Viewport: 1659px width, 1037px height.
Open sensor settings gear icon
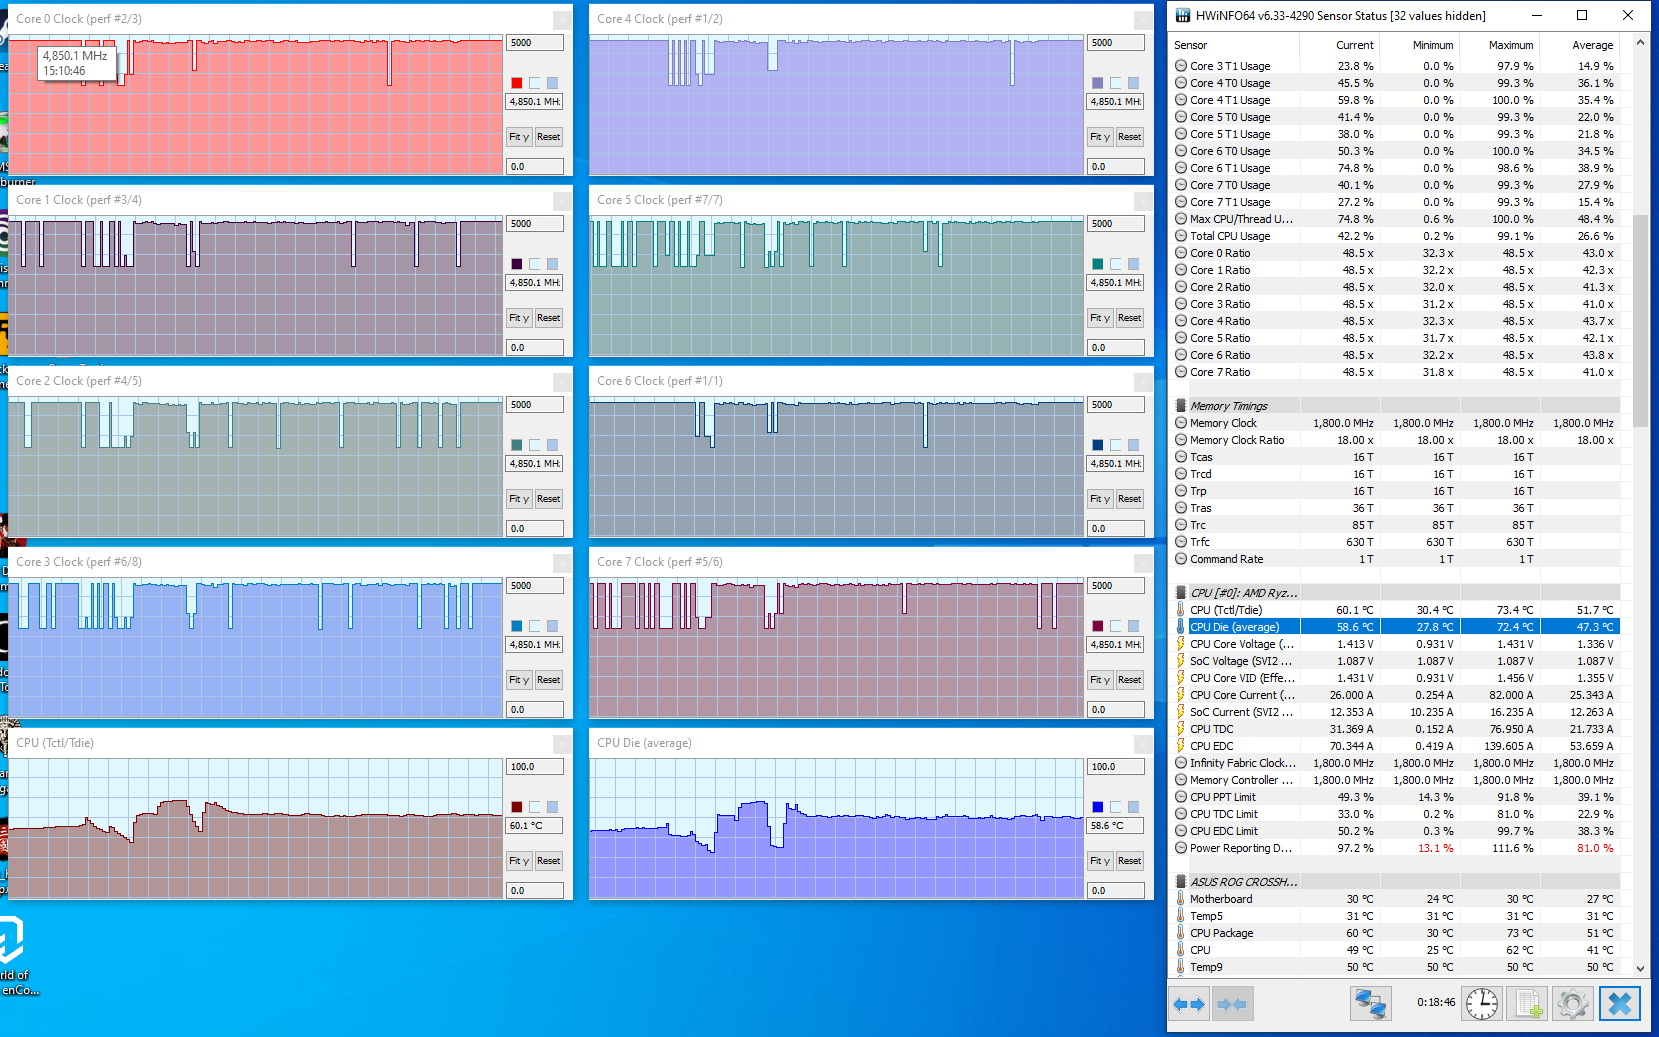1572,1004
